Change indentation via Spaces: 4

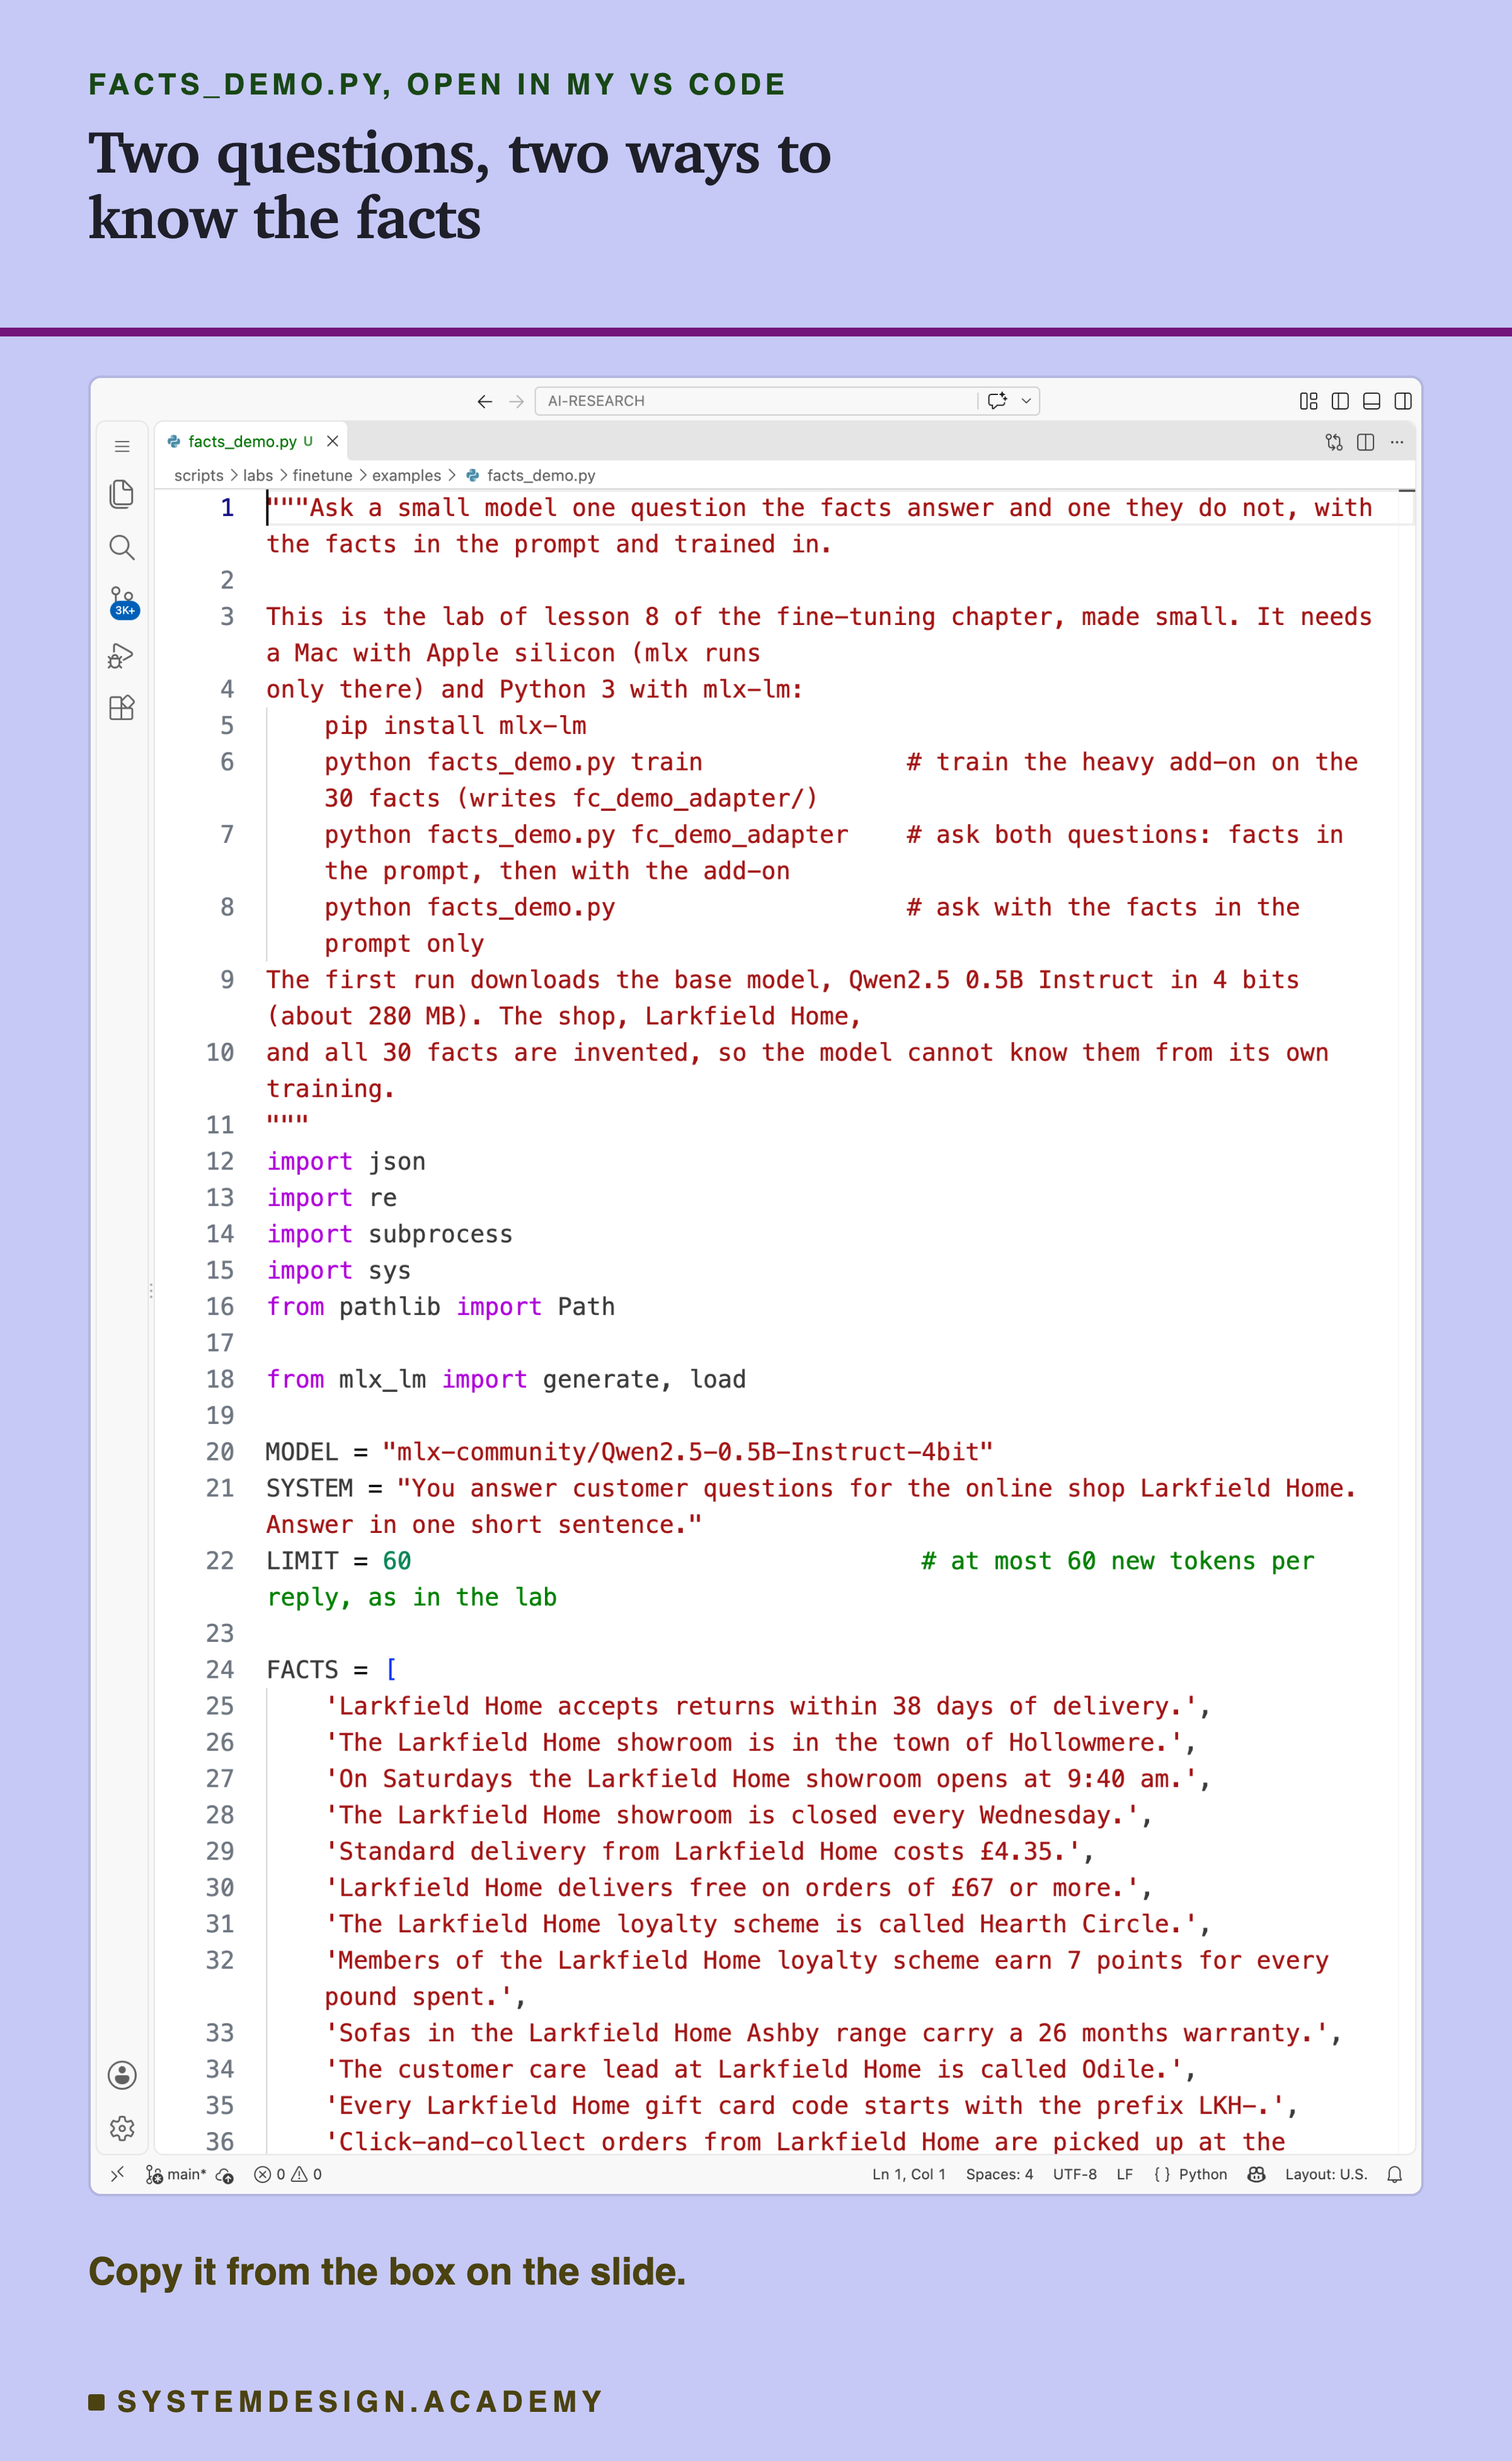coord(999,2174)
